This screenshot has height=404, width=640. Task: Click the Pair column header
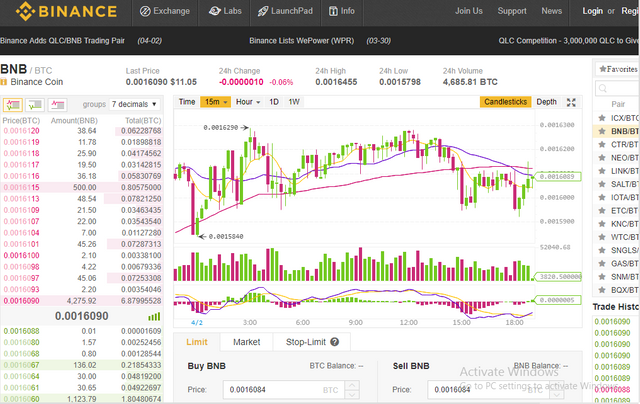(x=618, y=104)
